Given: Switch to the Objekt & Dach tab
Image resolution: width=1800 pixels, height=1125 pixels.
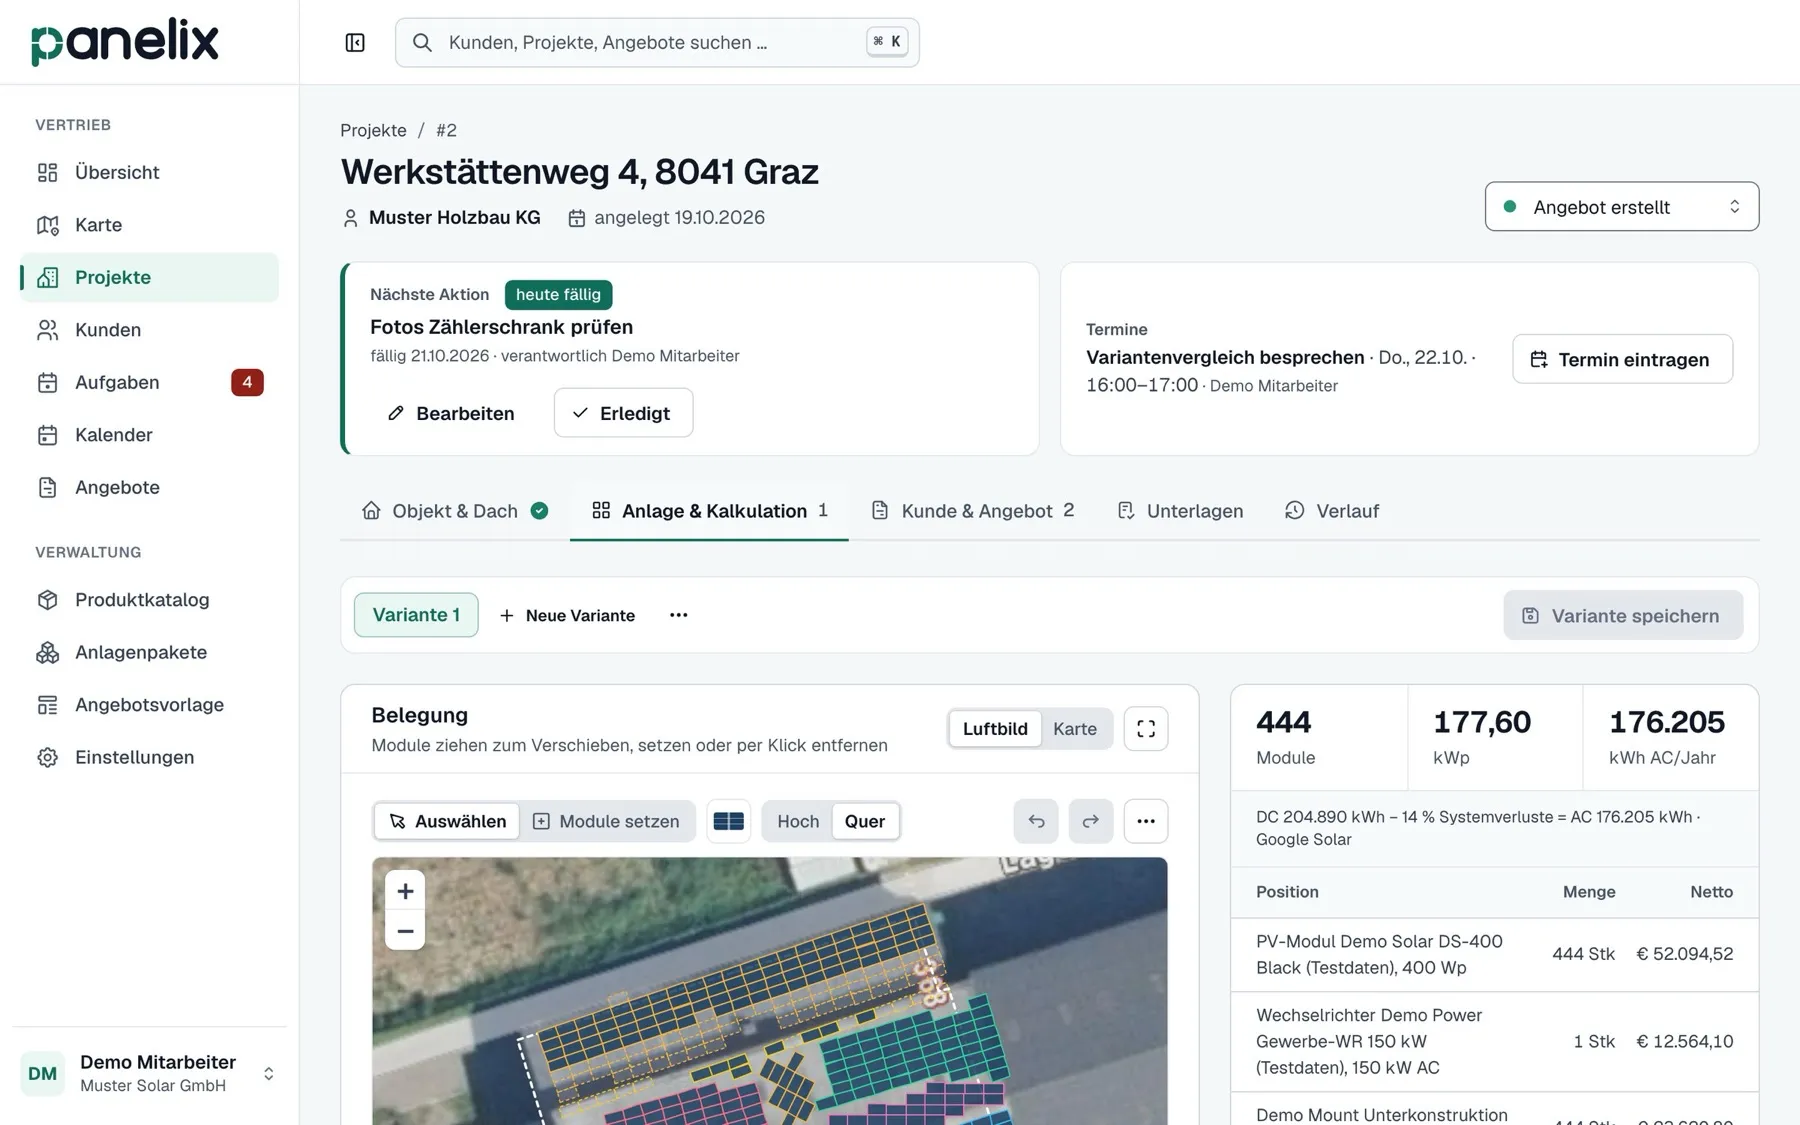Looking at the screenshot, I should 455,511.
